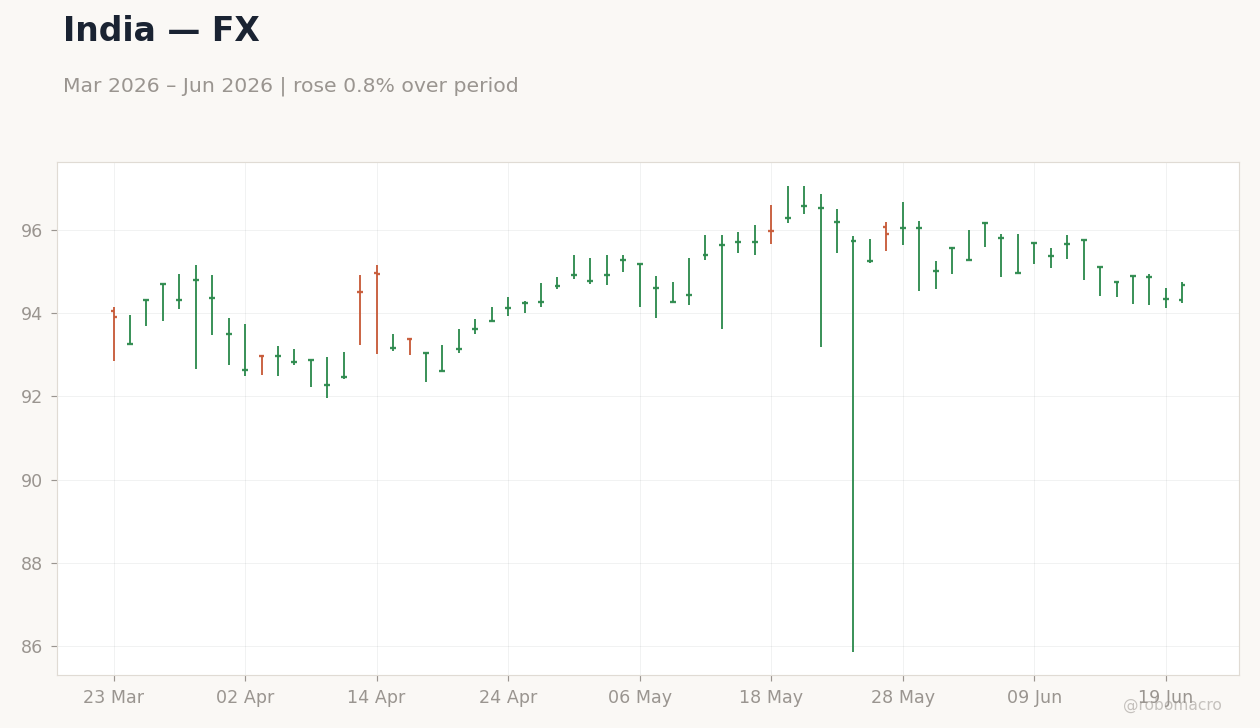Click the 96 y-axis label
The width and height of the screenshot is (1260, 728).
(x=32, y=231)
